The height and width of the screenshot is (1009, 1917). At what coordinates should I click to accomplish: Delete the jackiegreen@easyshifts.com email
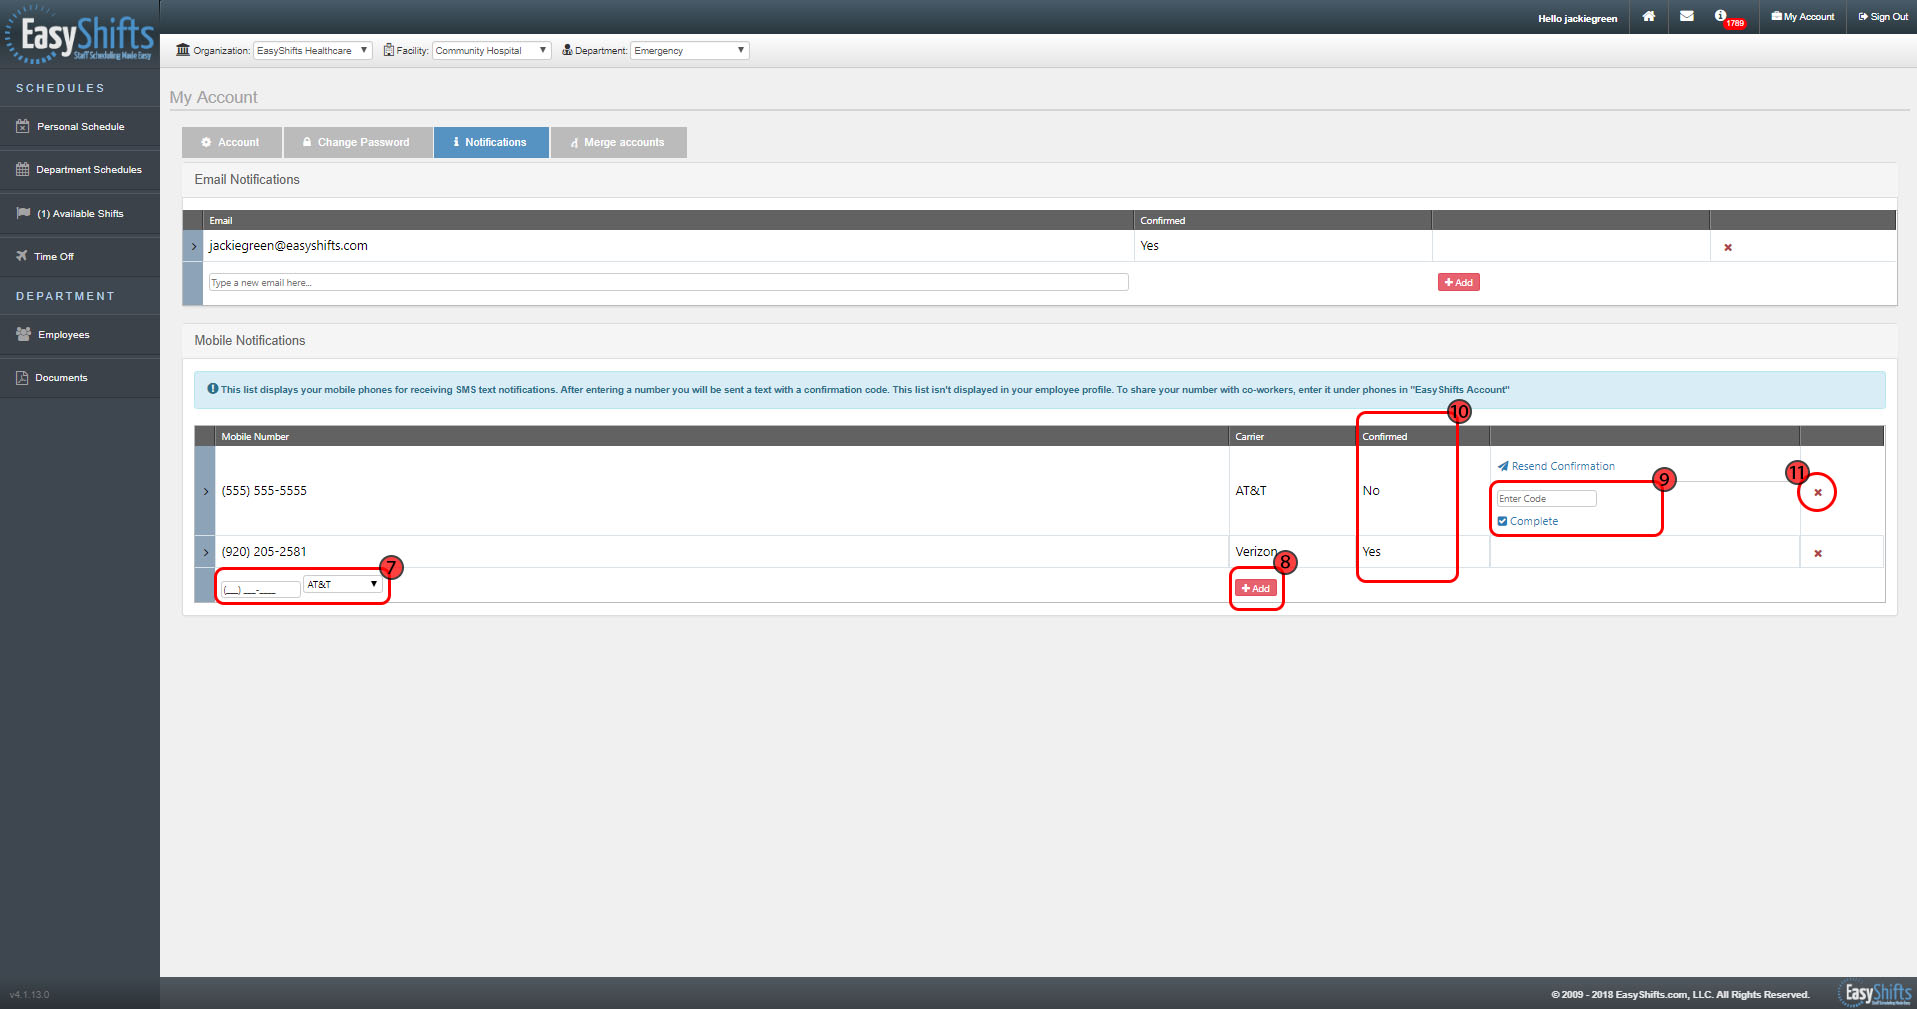[x=1728, y=247]
